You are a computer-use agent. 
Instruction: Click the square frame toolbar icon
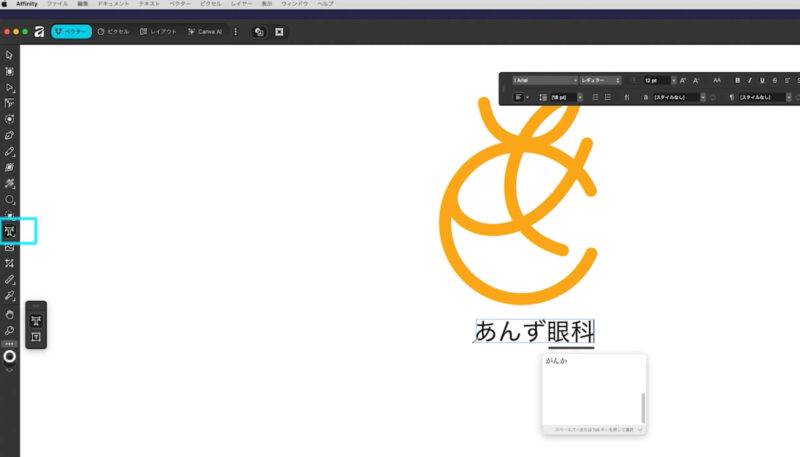point(279,32)
